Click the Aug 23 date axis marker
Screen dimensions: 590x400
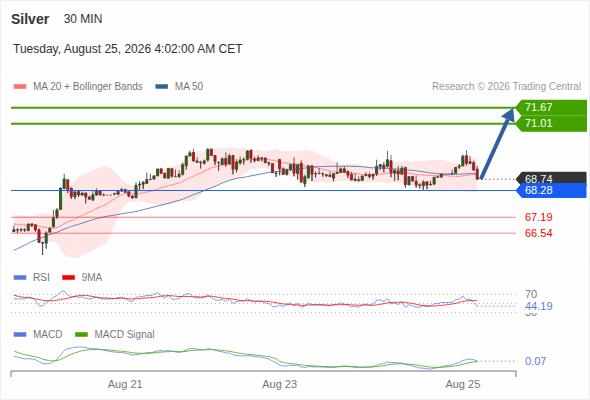click(x=280, y=384)
